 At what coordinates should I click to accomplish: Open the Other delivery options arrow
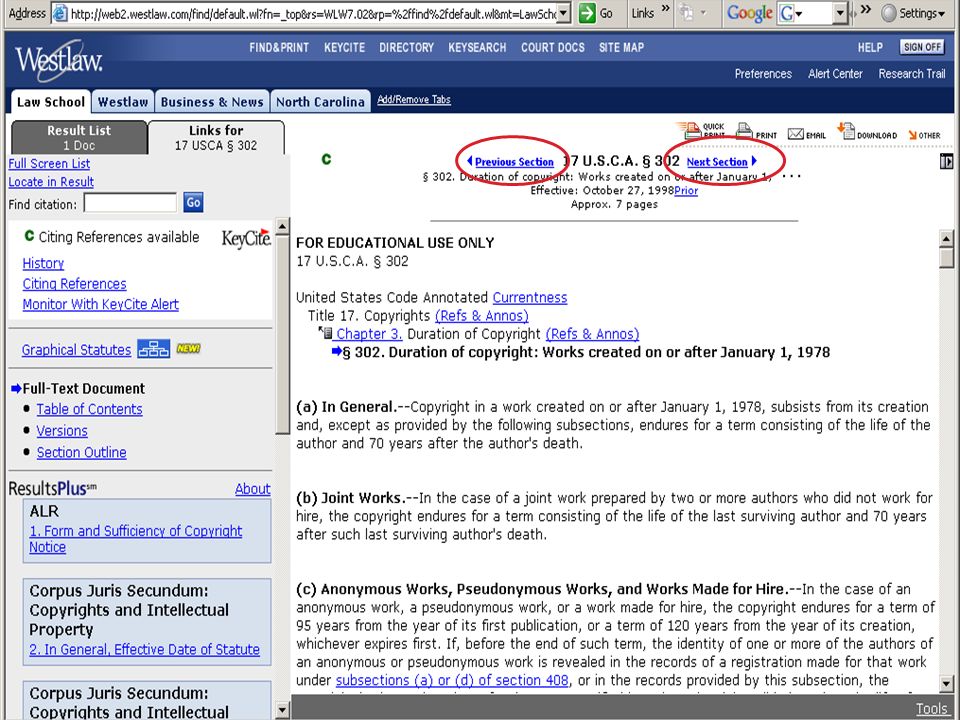[x=912, y=135]
